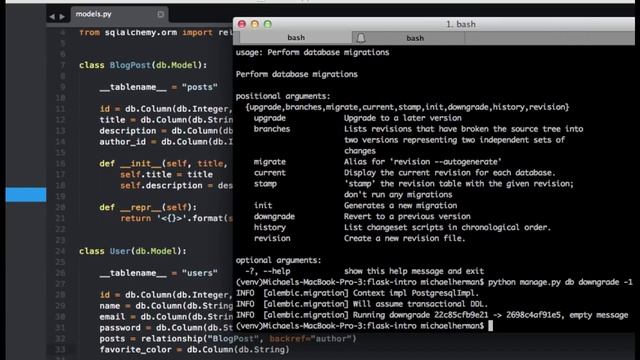This screenshot has width=640, height=360.
Task: Click the 'def __repr__(self):' line
Action: pos(148,207)
